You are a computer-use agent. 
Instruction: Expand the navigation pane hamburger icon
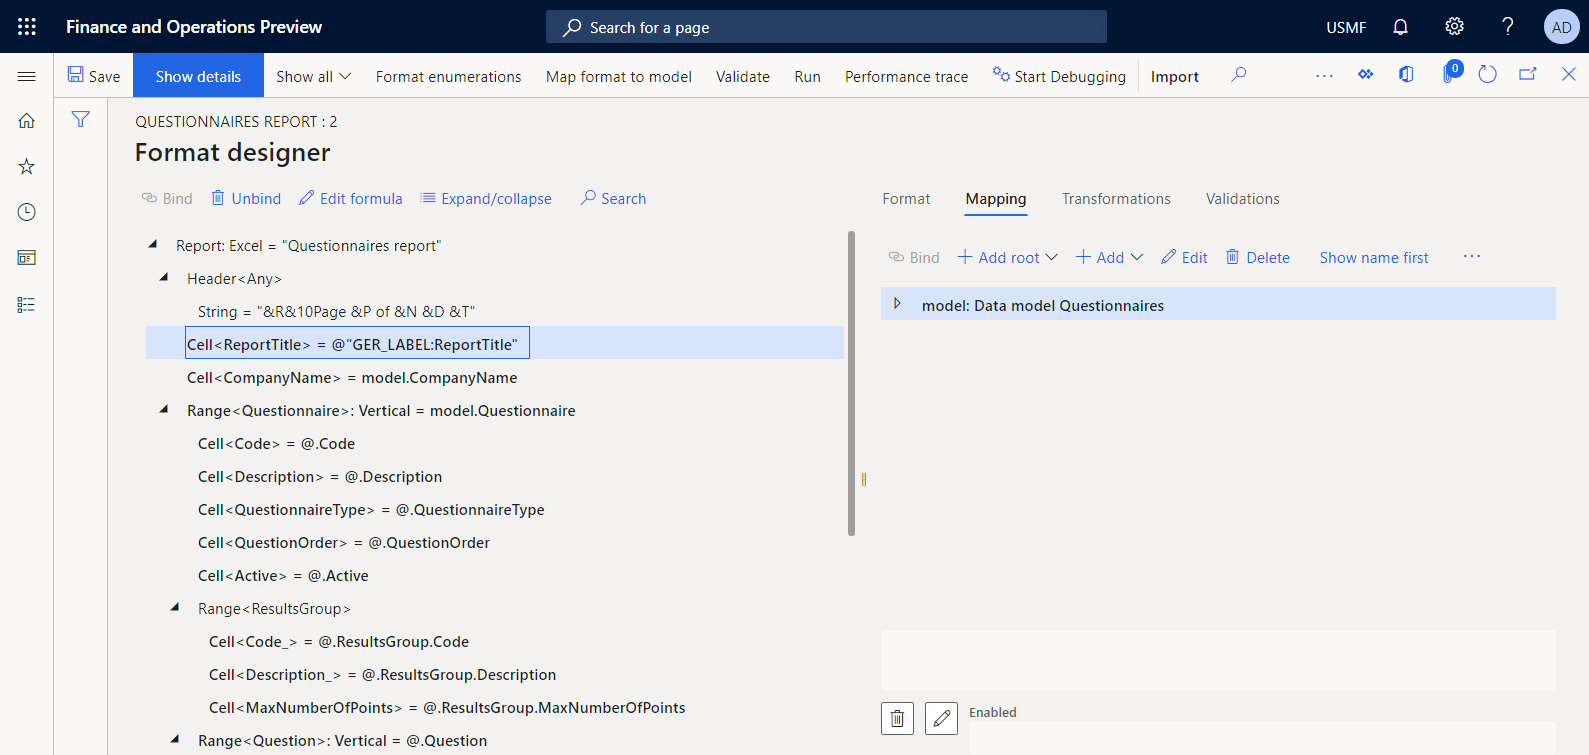[x=27, y=76]
